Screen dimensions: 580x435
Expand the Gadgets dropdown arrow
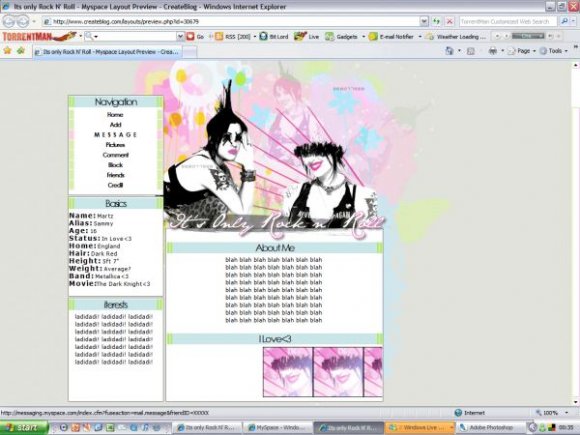tap(363, 36)
